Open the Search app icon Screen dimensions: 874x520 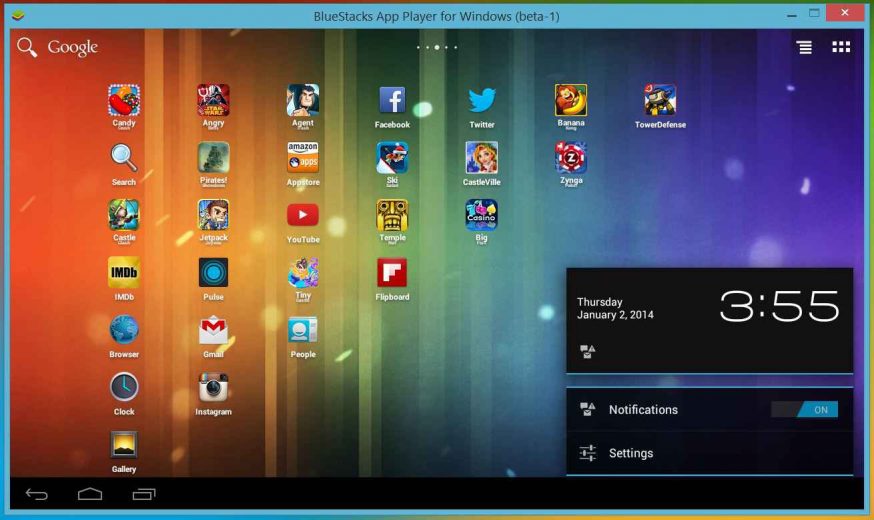click(124, 158)
